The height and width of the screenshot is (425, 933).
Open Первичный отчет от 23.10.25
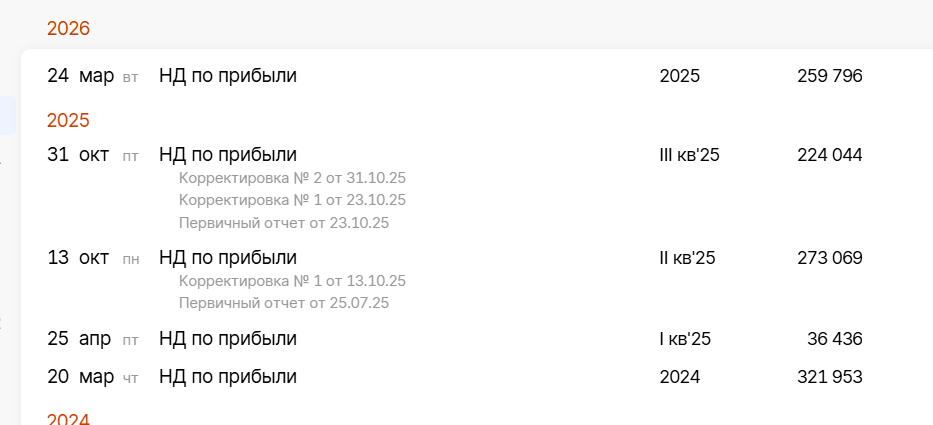(283, 222)
